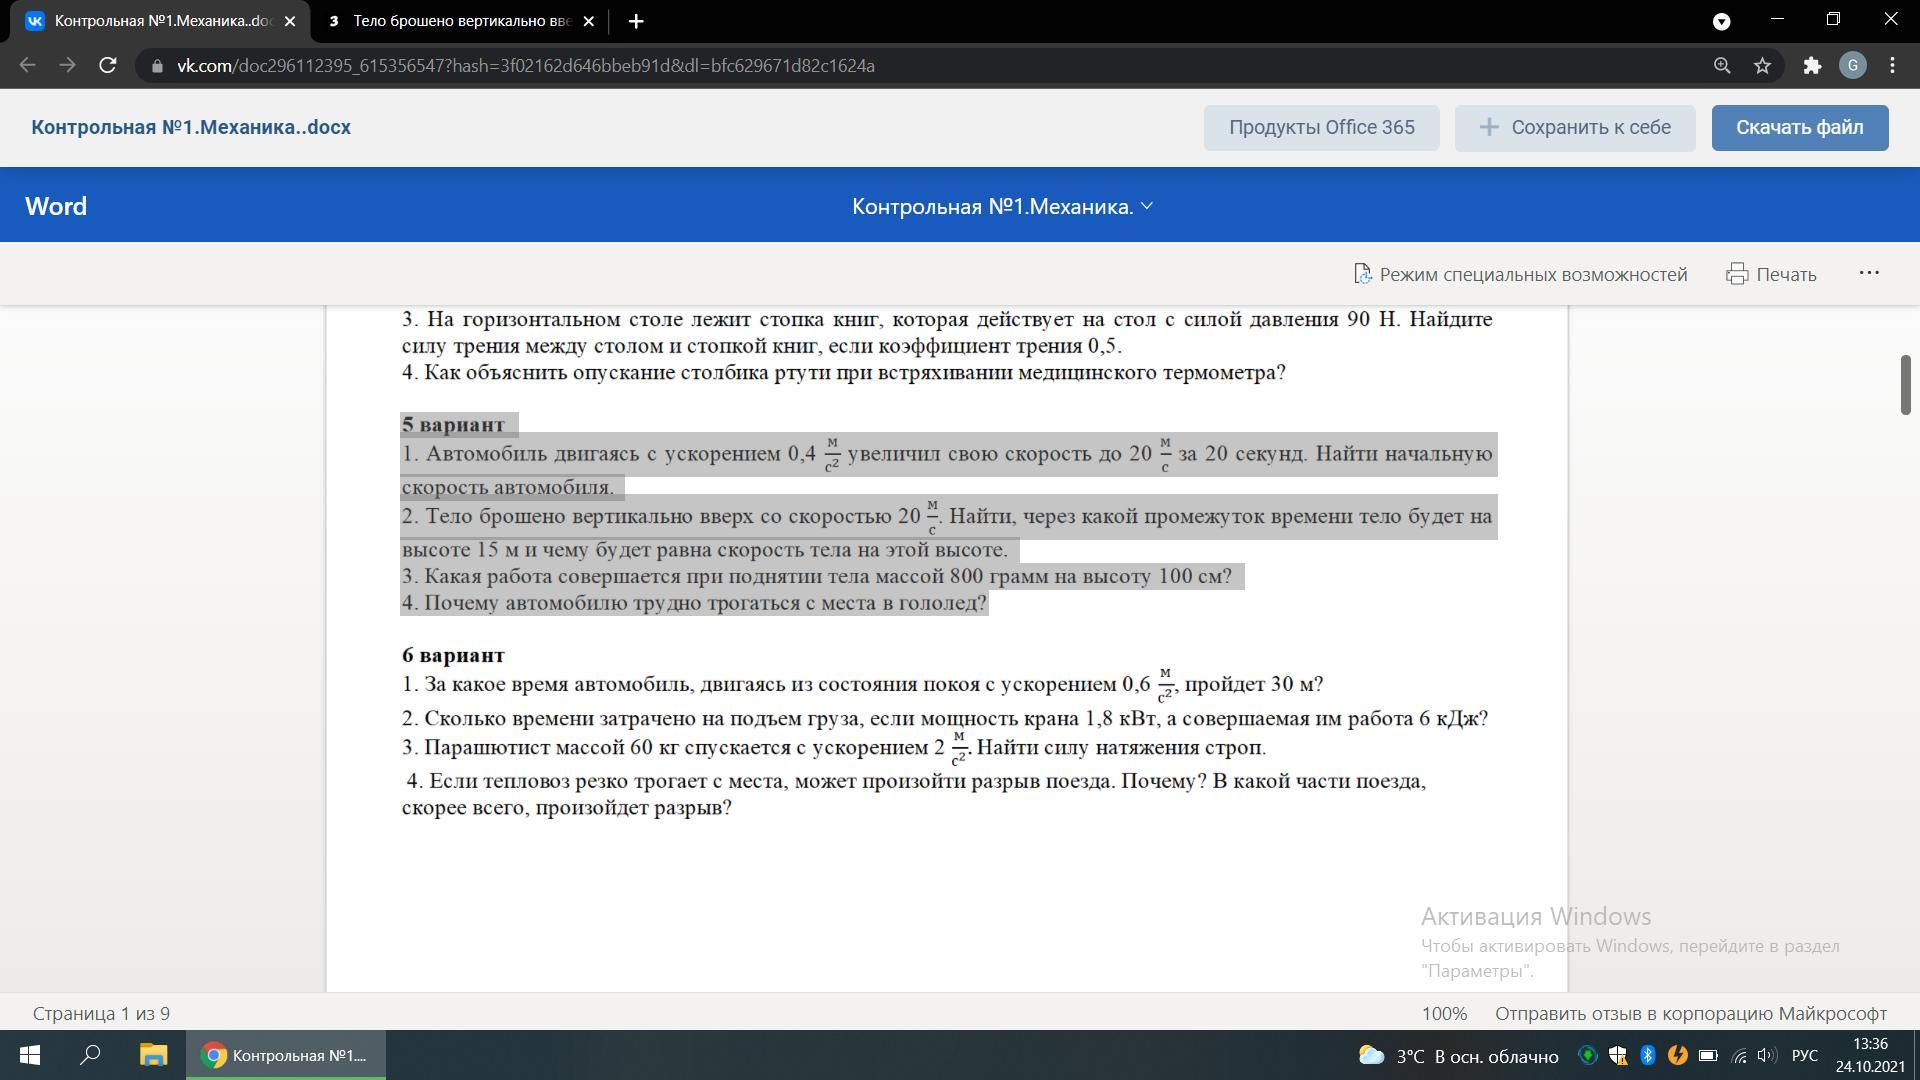Viewport: 1920px width, 1080px height.
Task: Click the 6 вариант heading
Action: coord(453,655)
